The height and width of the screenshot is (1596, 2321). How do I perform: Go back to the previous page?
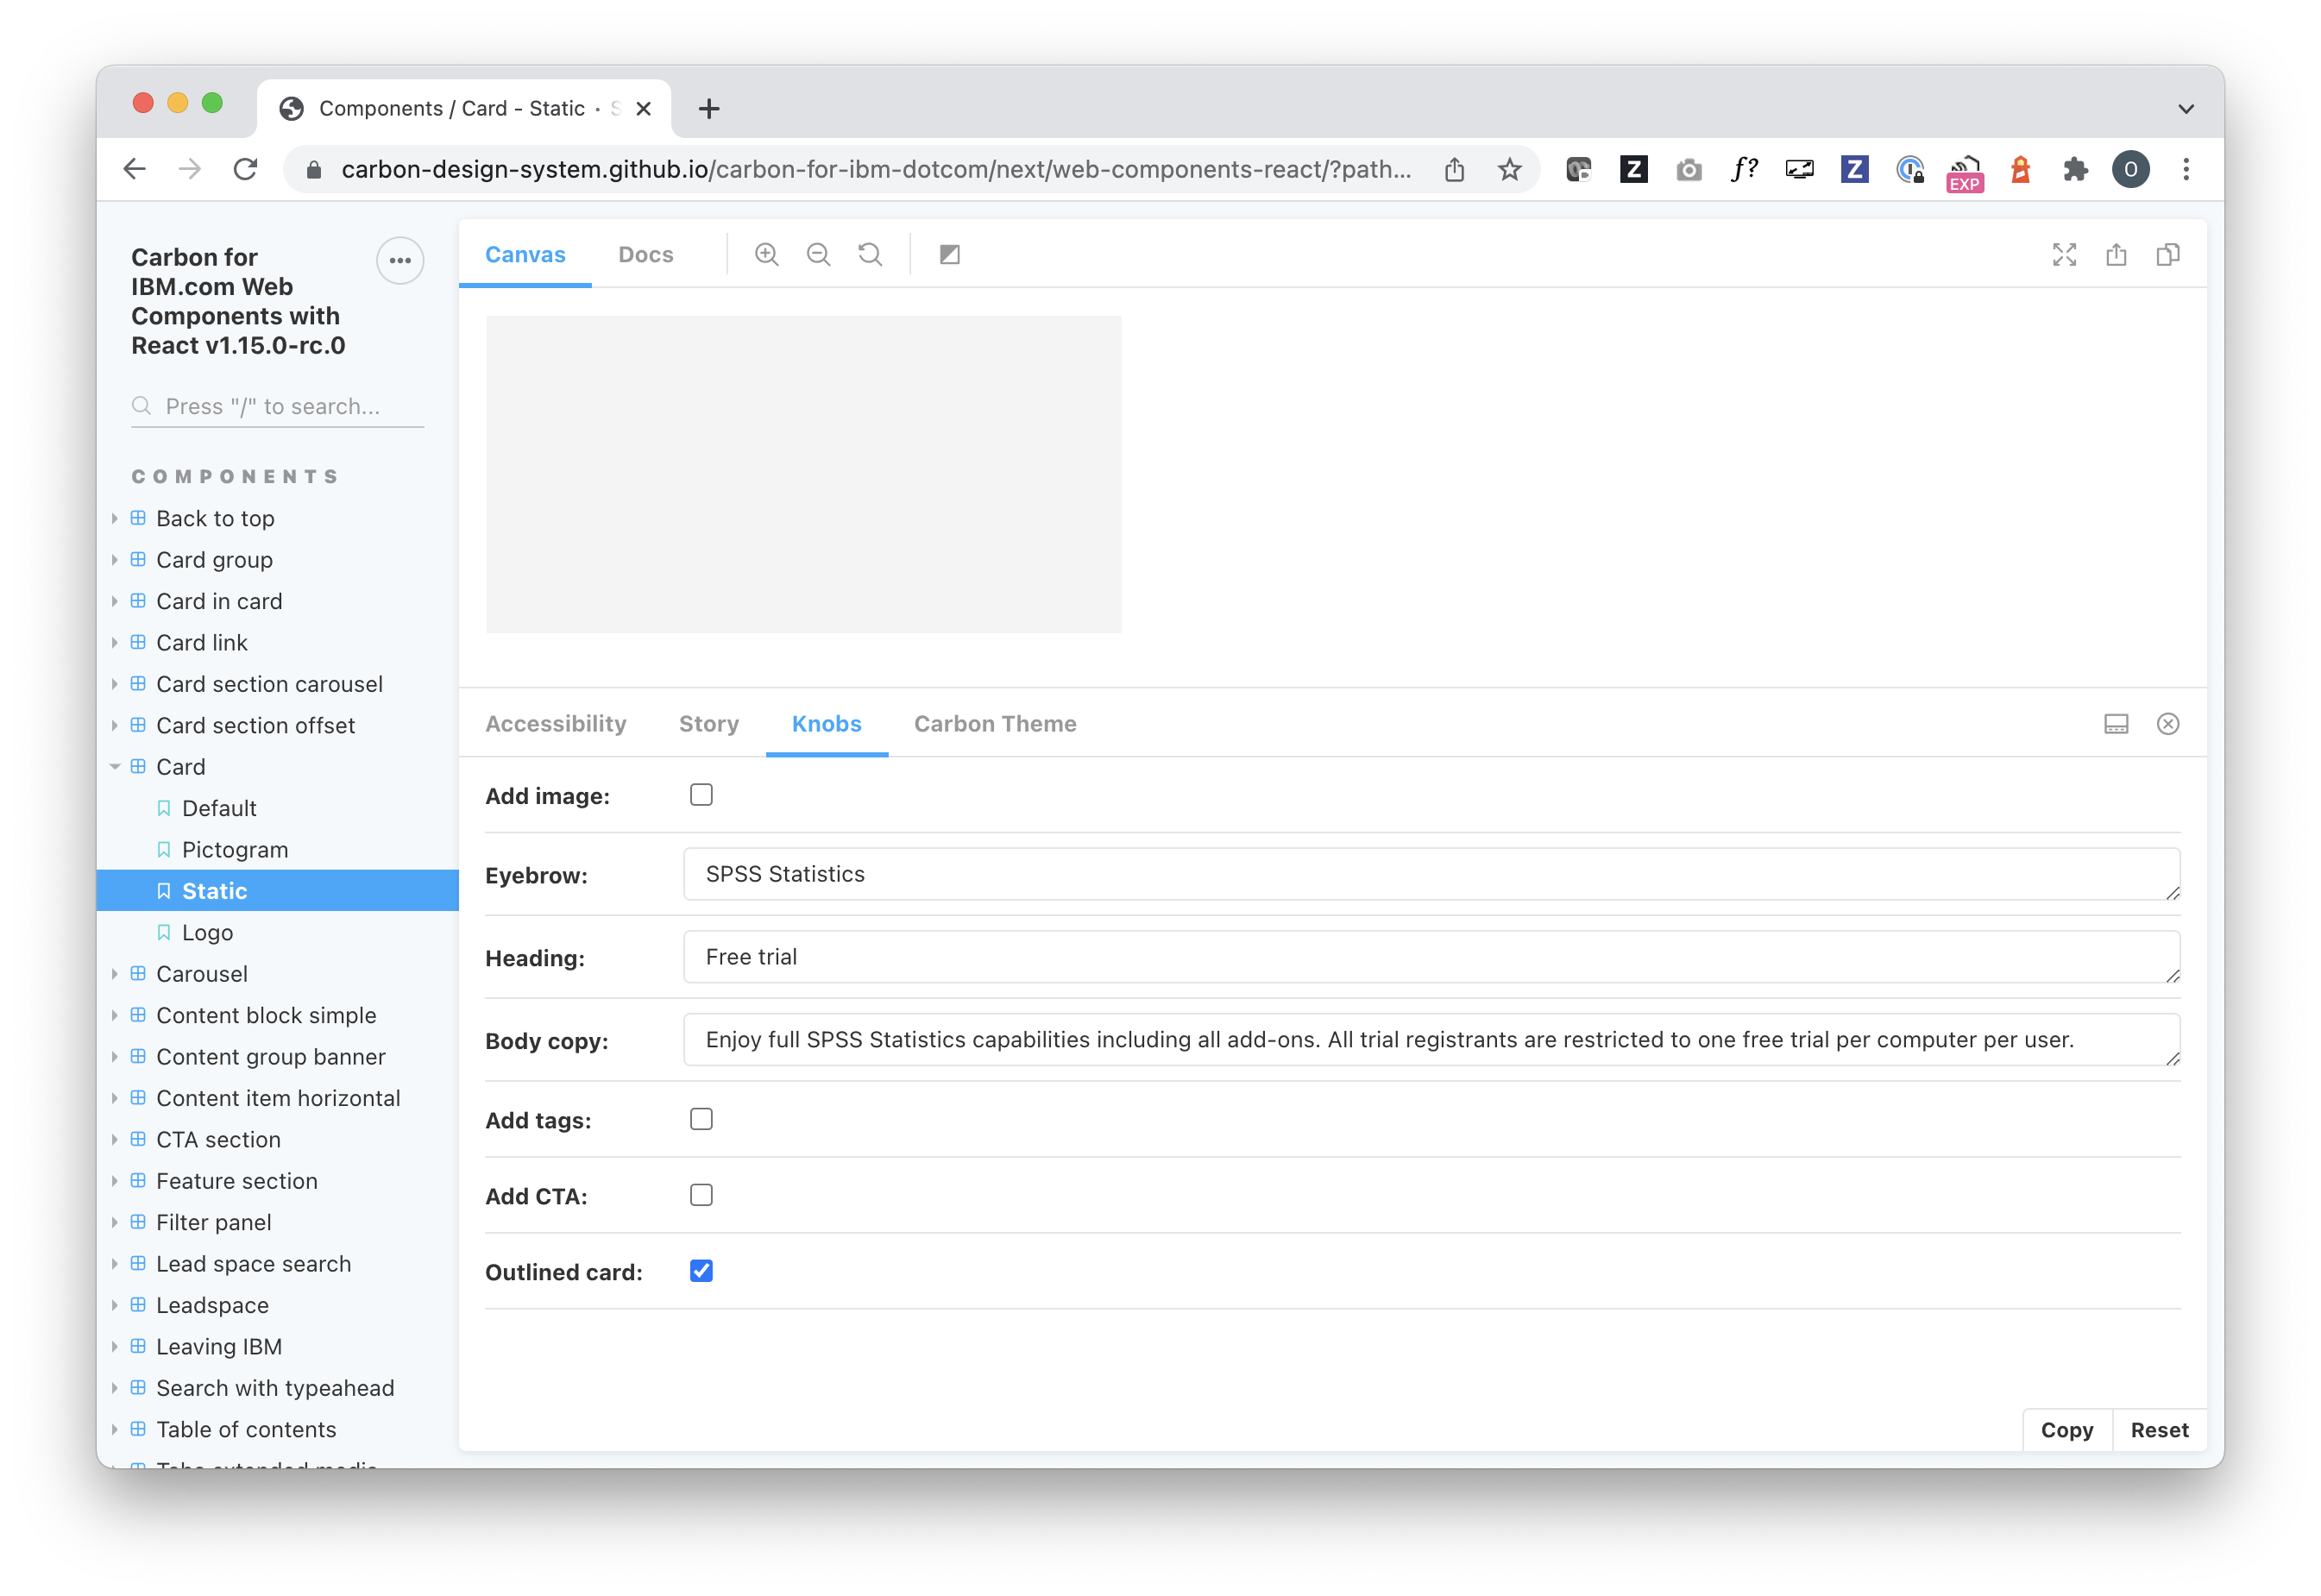pos(134,169)
